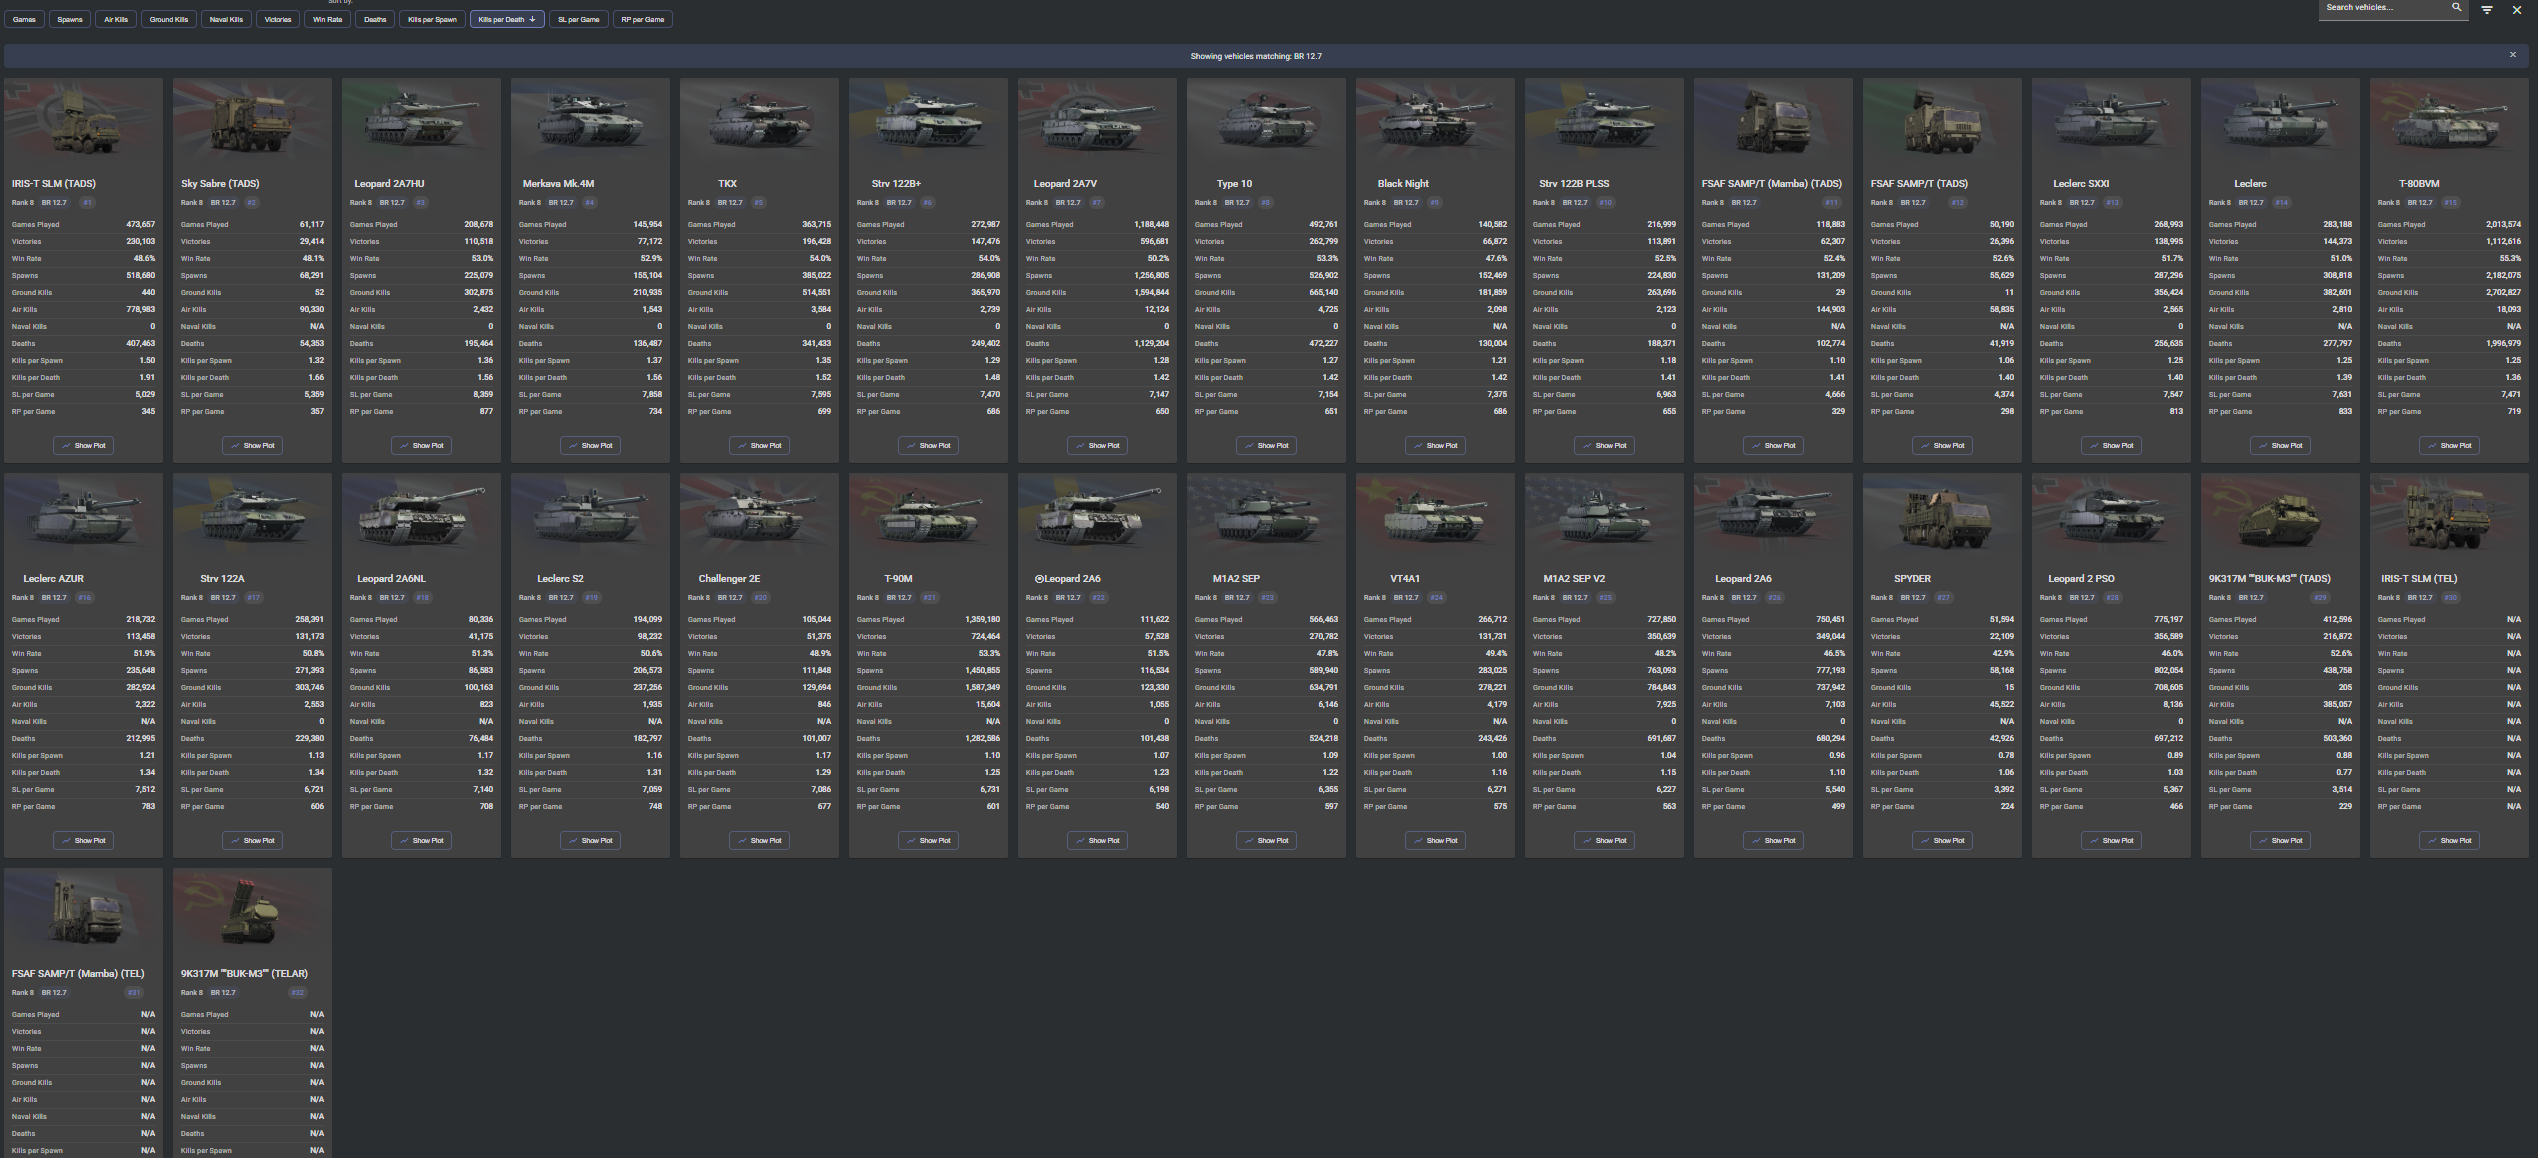This screenshot has height=1158, width=2538.
Task: Dismiss the BR 12.7 filter banner
Action: 2512,55
